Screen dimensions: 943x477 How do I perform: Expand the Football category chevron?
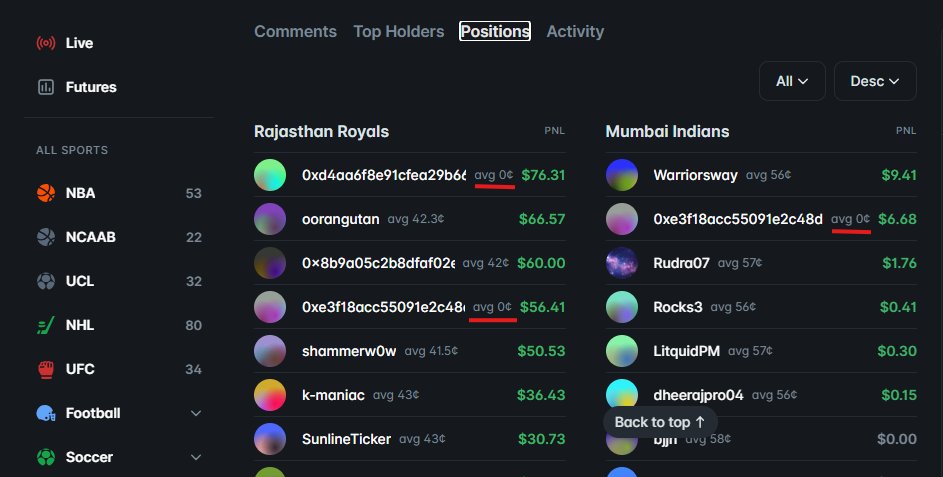[195, 413]
